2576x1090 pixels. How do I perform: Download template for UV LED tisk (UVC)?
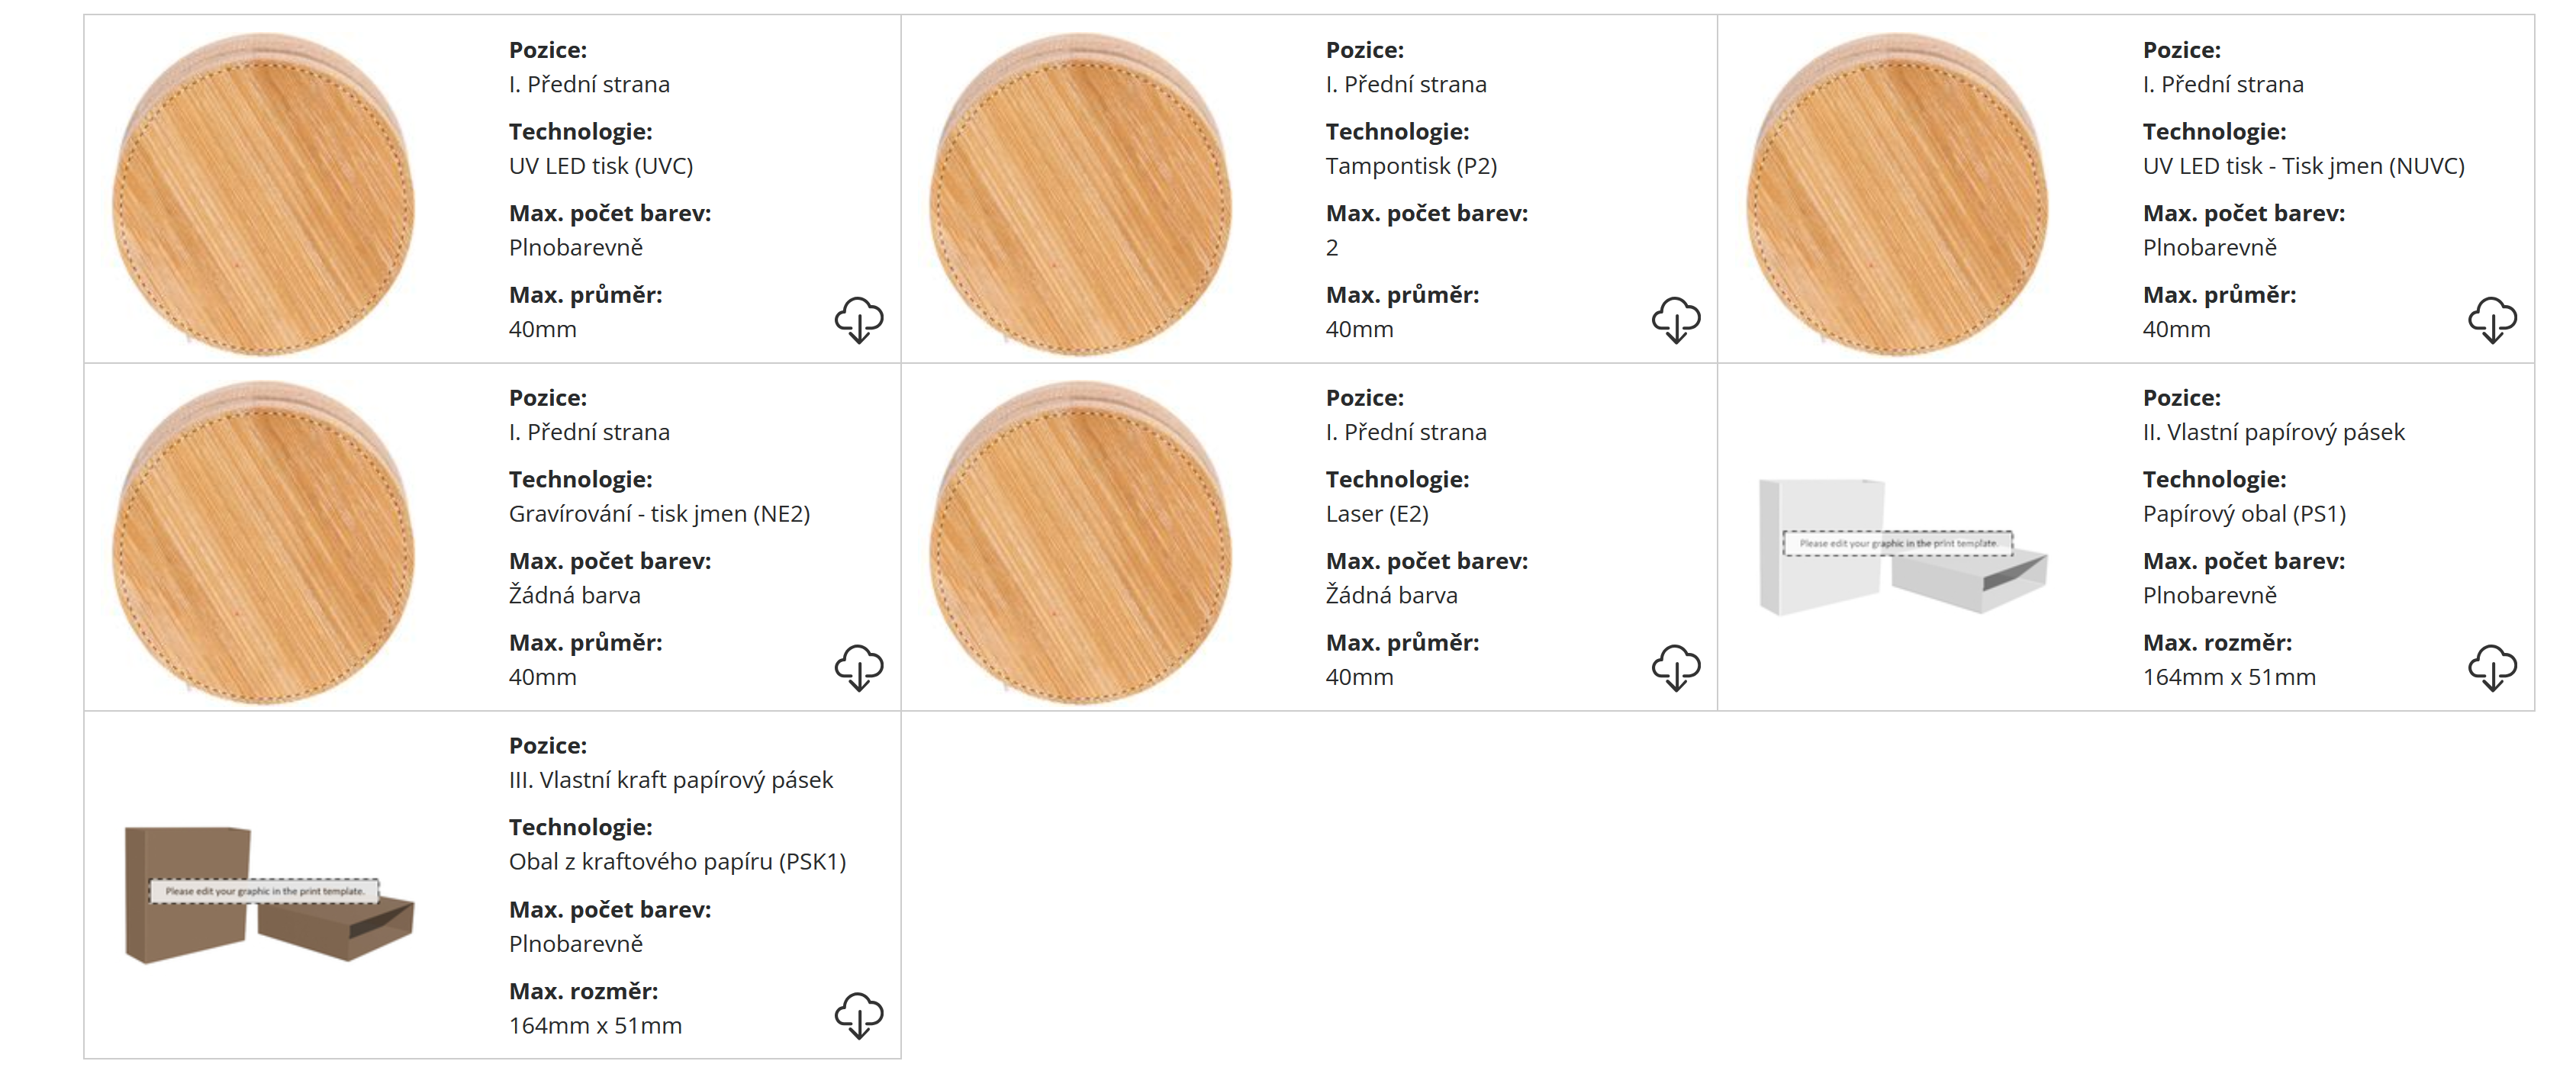coord(859,320)
